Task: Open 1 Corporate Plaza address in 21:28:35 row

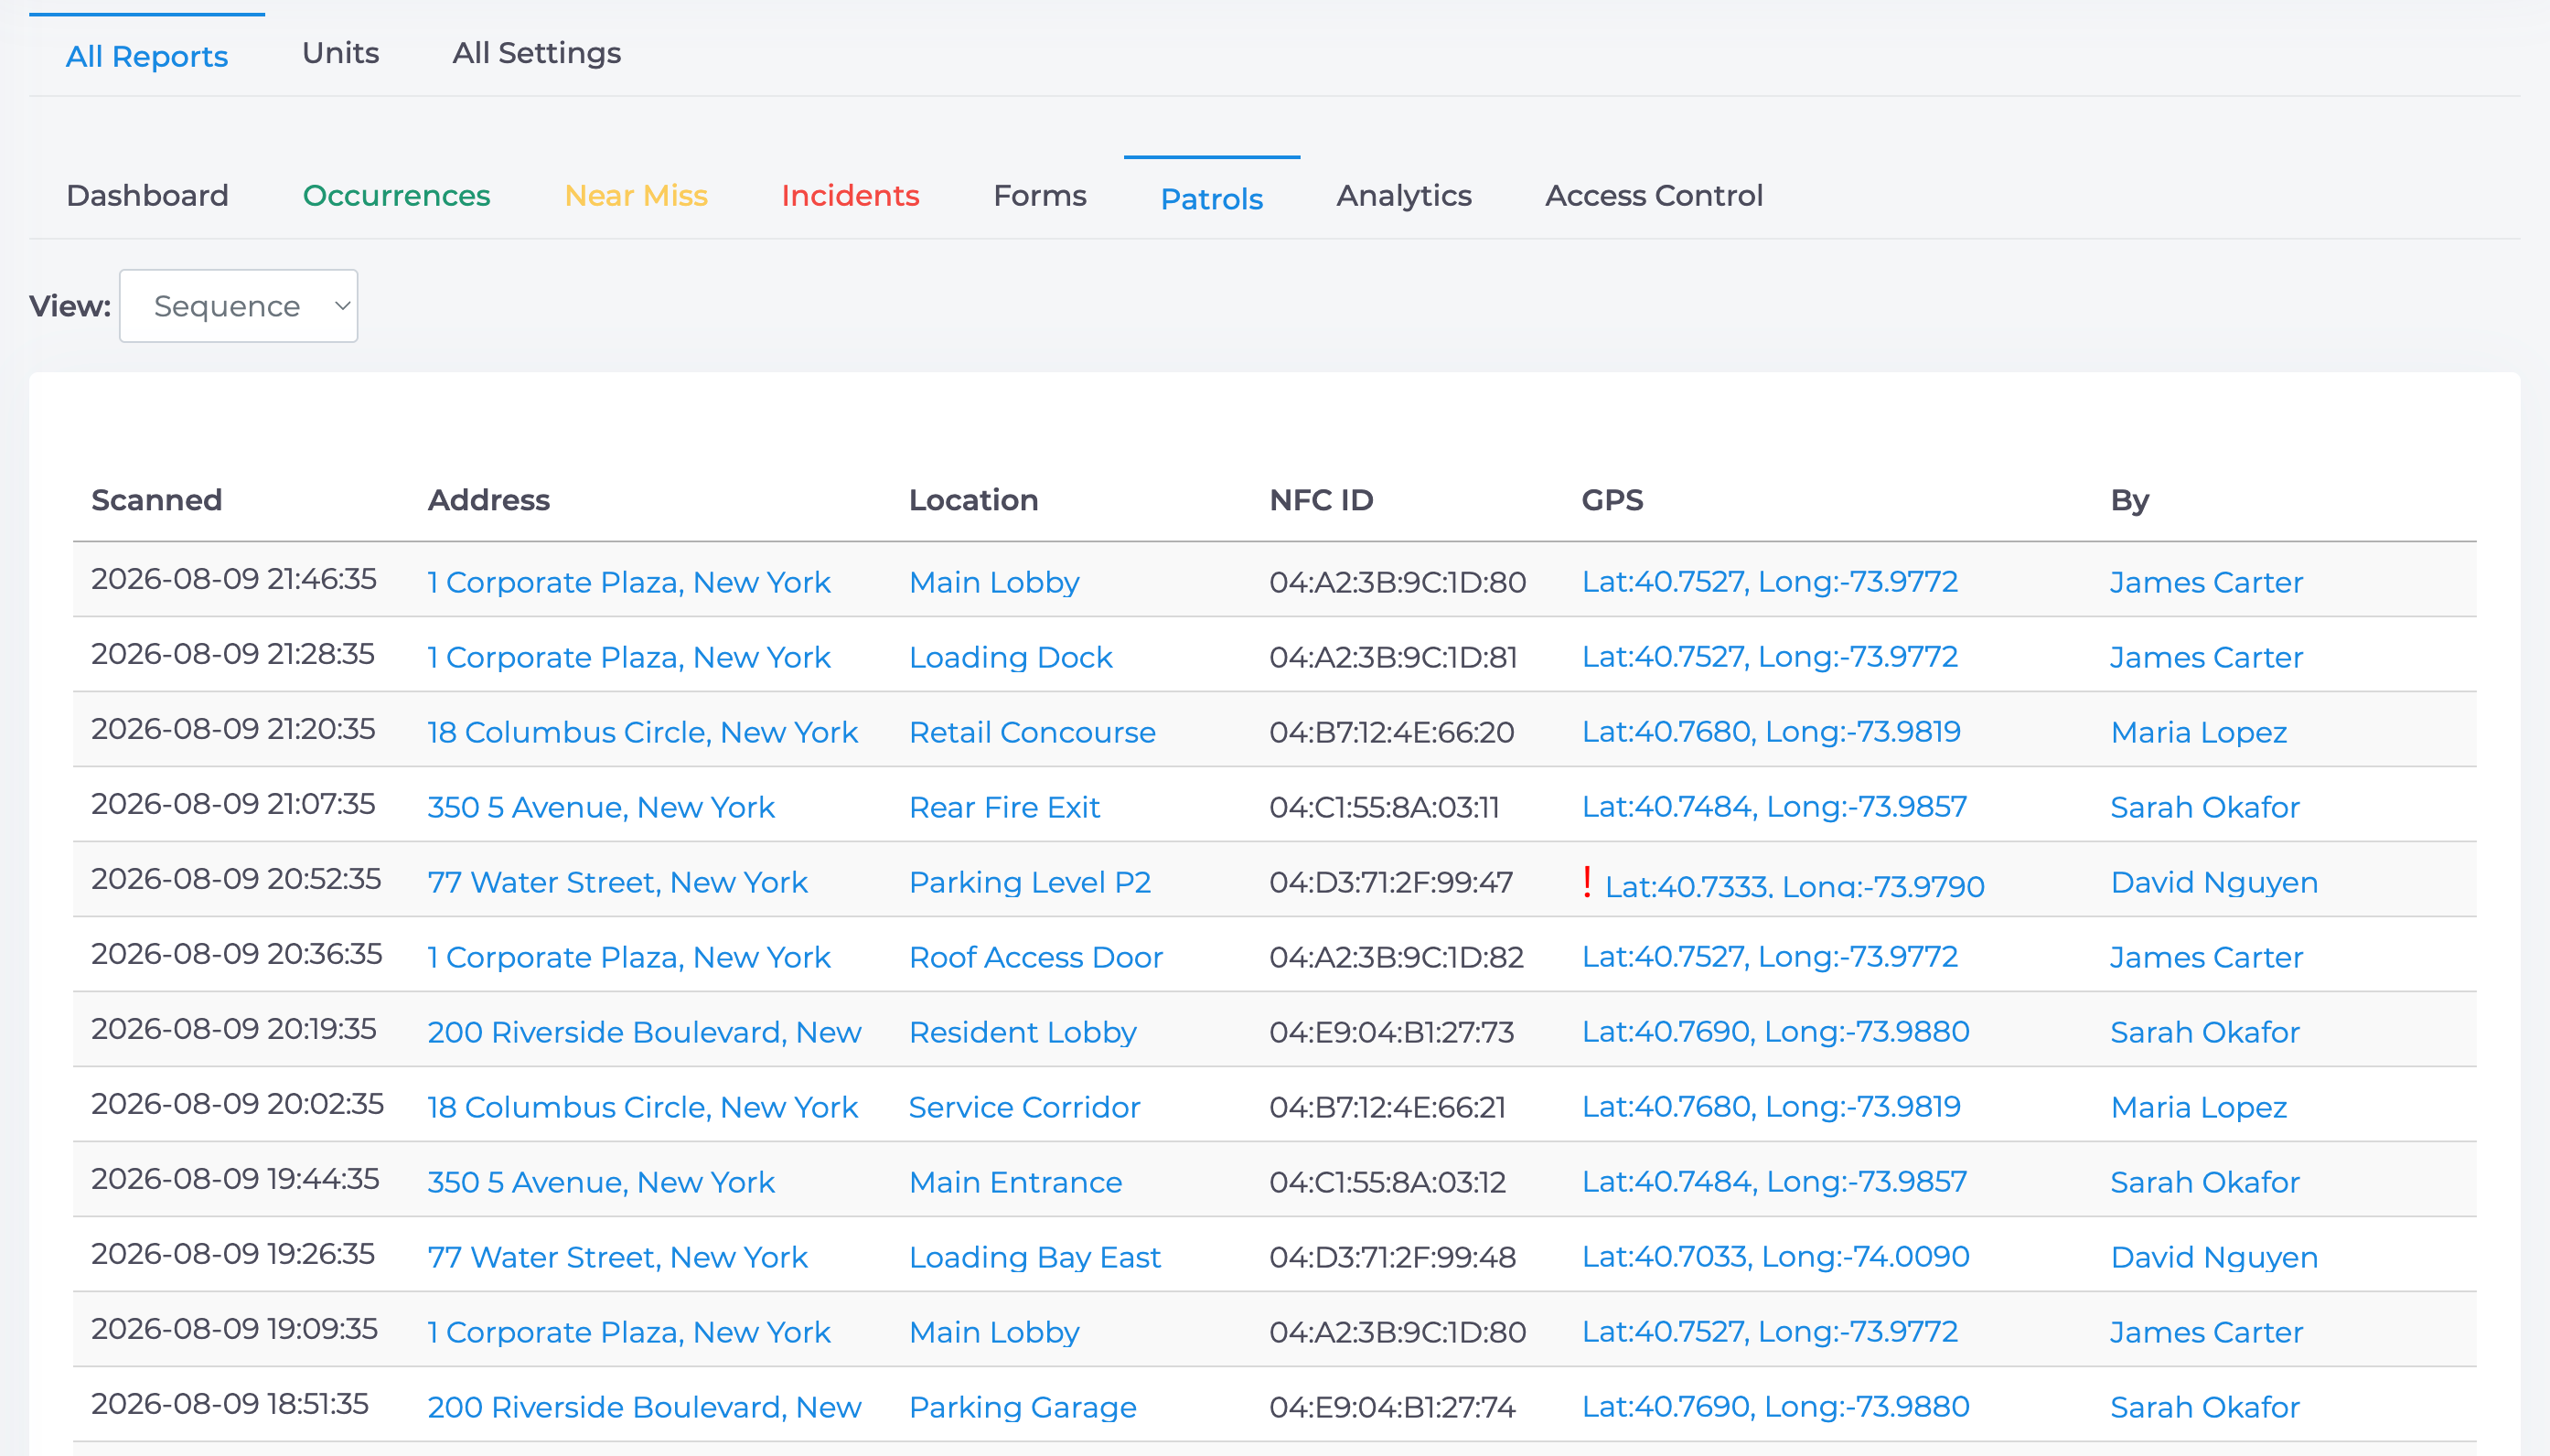Action: click(x=629, y=657)
